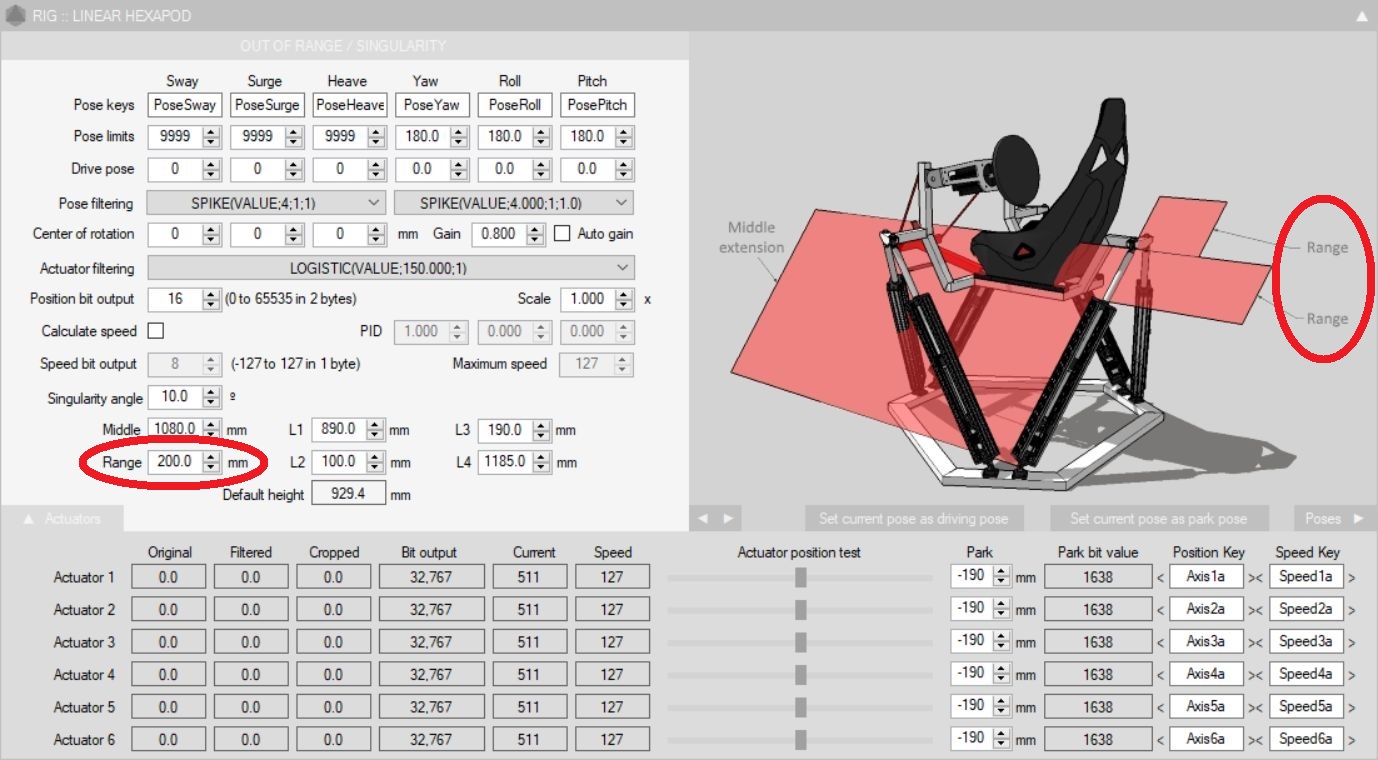Click the hexapod app icon in title bar
This screenshot has width=1378, height=760.
16,15
